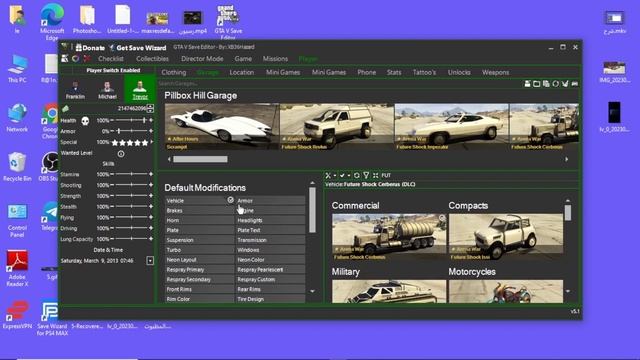Click the Turbo modification cell
The image size is (640, 360).
[199, 250]
